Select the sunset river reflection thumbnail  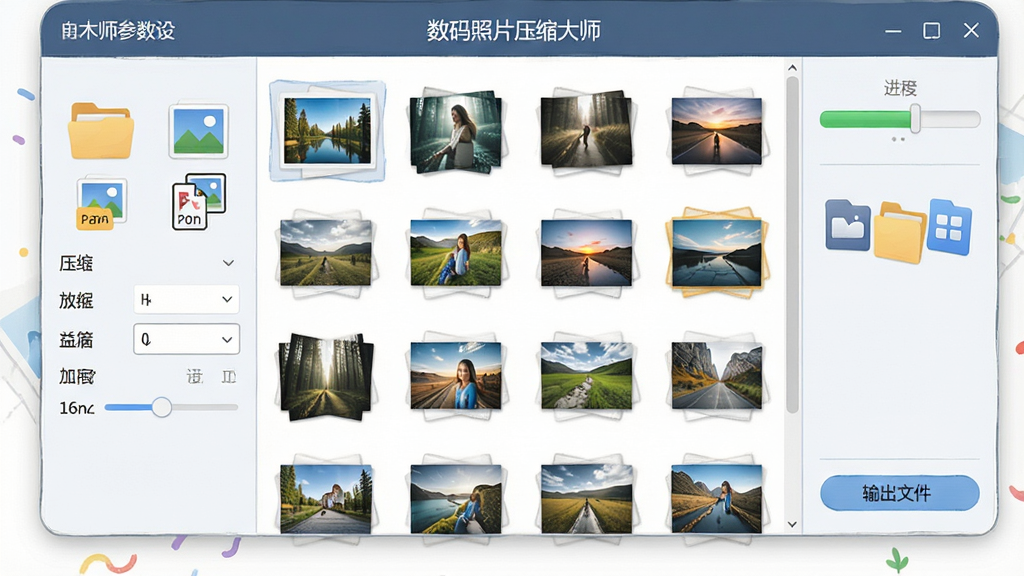(x=586, y=253)
